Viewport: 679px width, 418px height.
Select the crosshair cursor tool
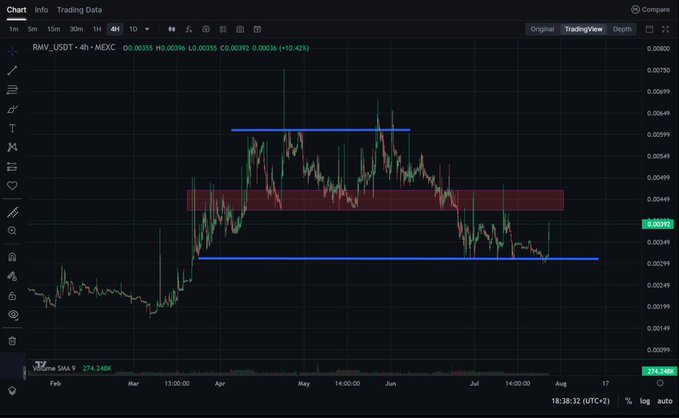click(13, 51)
